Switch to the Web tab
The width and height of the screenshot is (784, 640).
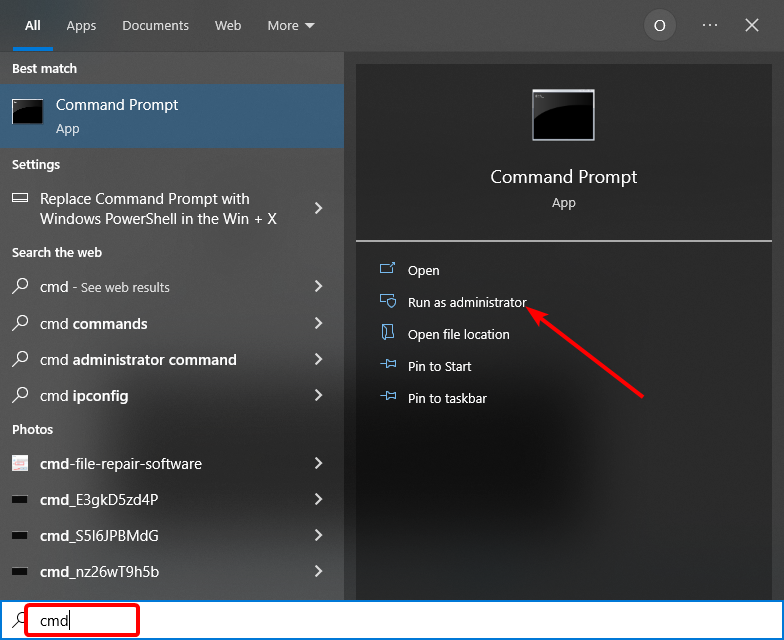(x=228, y=26)
